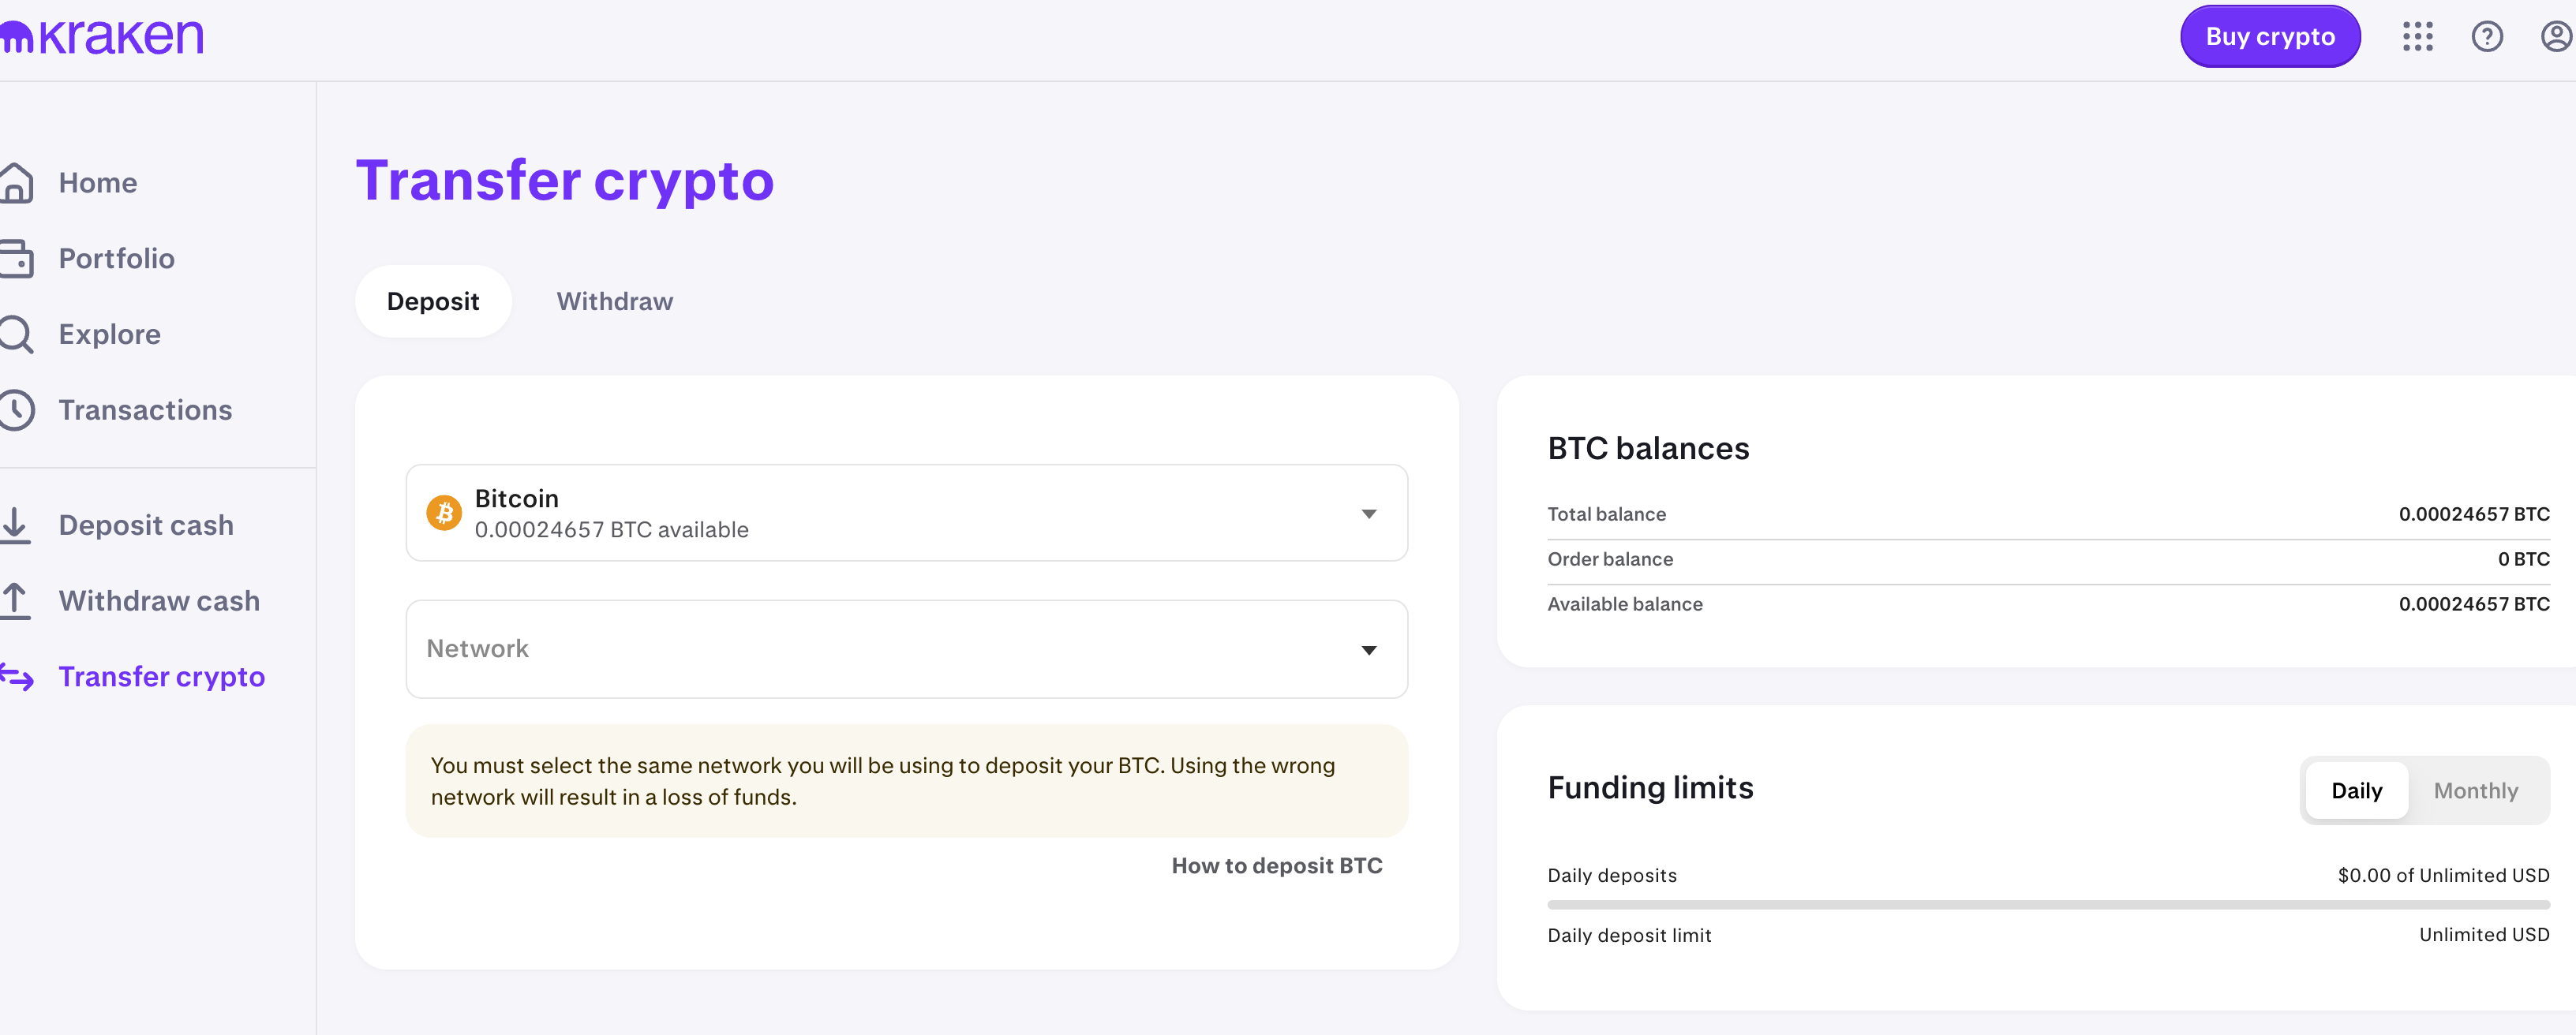This screenshot has width=2576, height=1035.
Task: Go to Withdraw cash in sidebar
Action: [158, 601]
